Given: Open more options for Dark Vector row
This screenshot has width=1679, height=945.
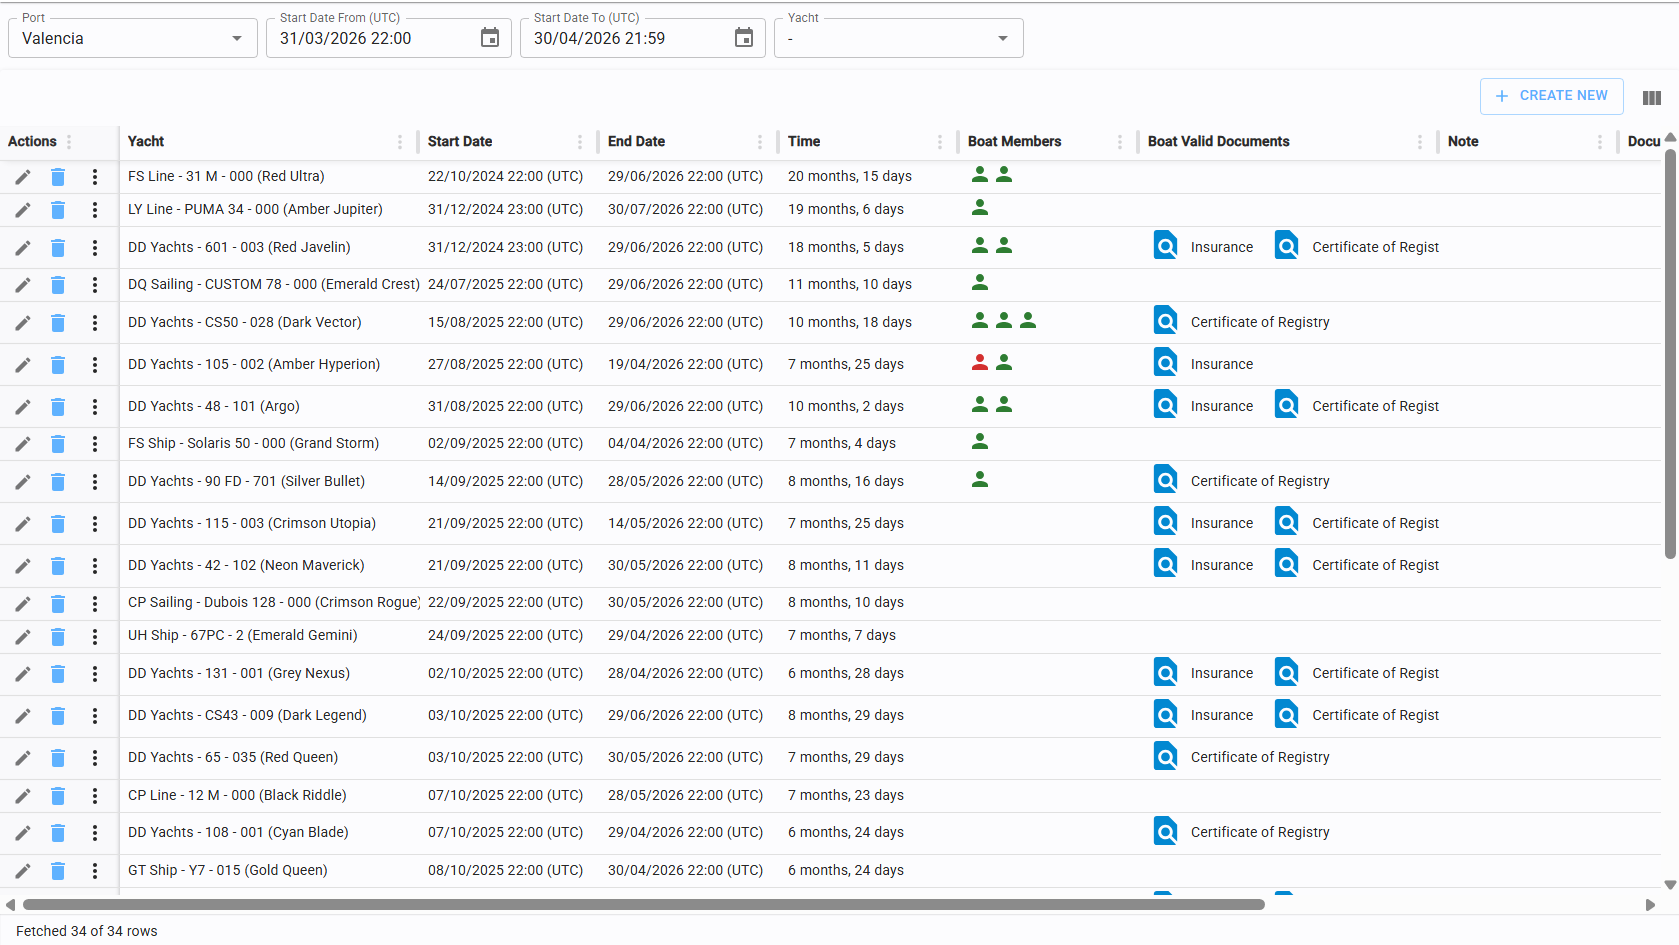Looking at the screenshot, I should 95,323.
